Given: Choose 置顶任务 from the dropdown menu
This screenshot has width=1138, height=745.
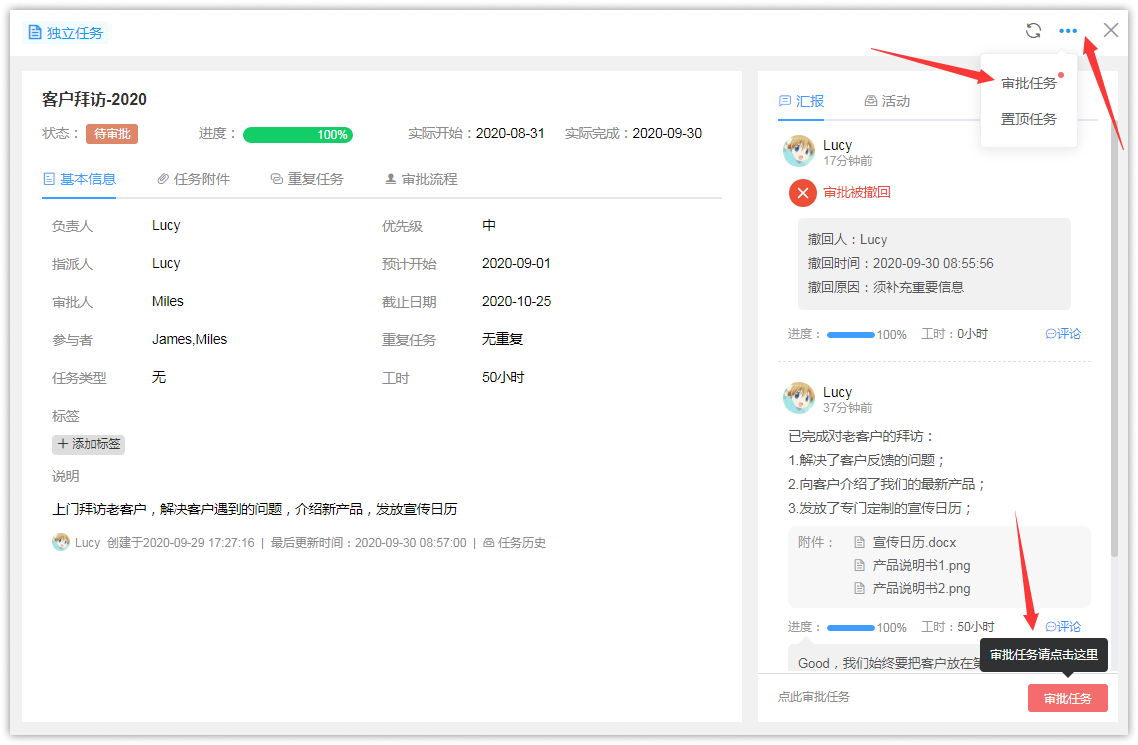Looking at the screenshot, I should tap(1029, 119).
